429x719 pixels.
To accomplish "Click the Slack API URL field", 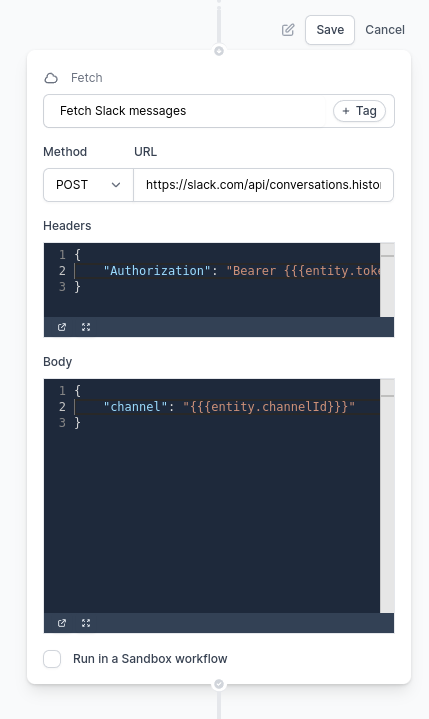I will (x=263, y=185).
